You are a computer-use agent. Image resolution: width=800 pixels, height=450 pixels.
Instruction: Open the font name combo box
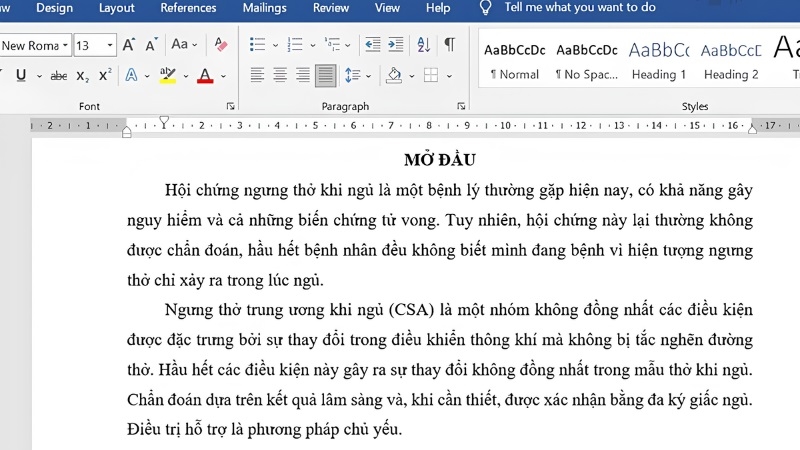click(x=34, y=45)
